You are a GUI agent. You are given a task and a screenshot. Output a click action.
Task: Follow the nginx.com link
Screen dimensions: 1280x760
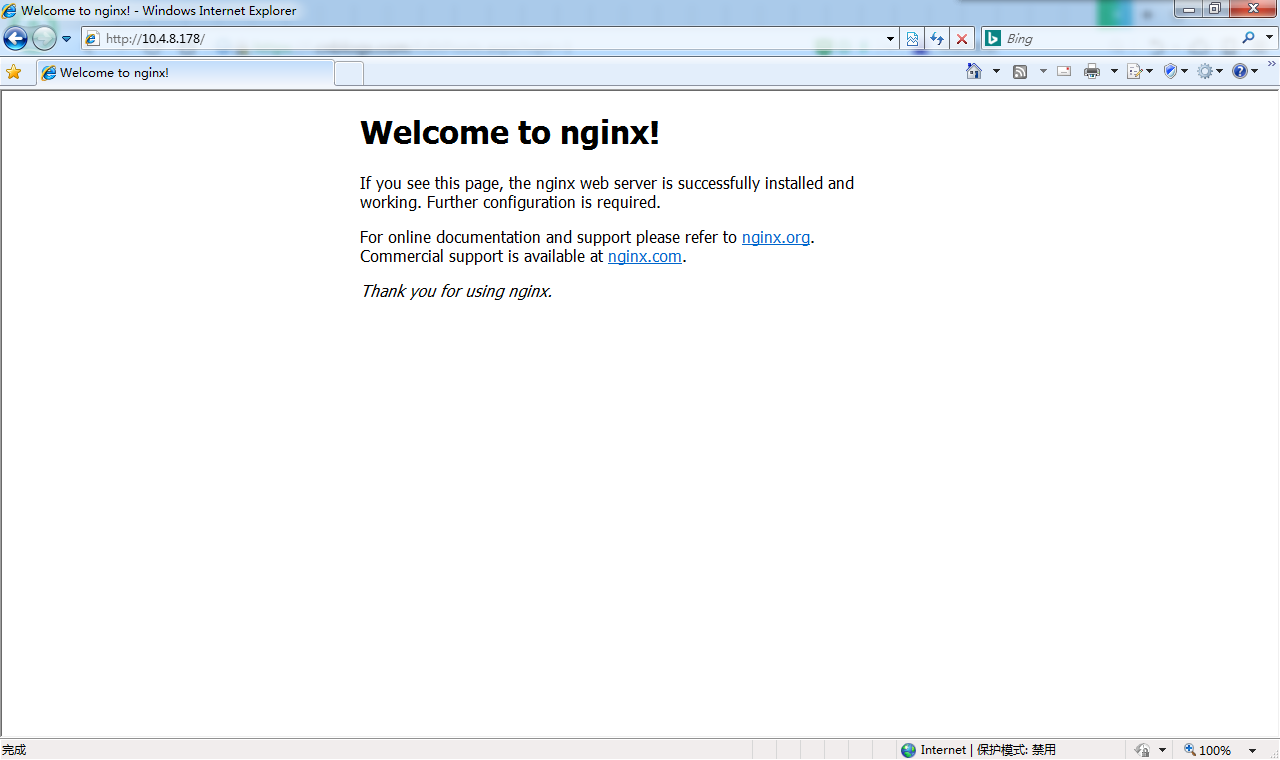point(645,256)
